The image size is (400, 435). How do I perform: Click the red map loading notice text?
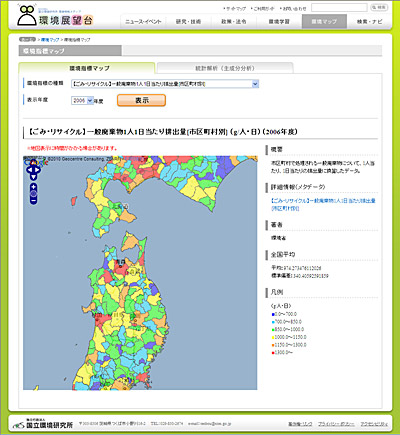[x=72, y=148]
